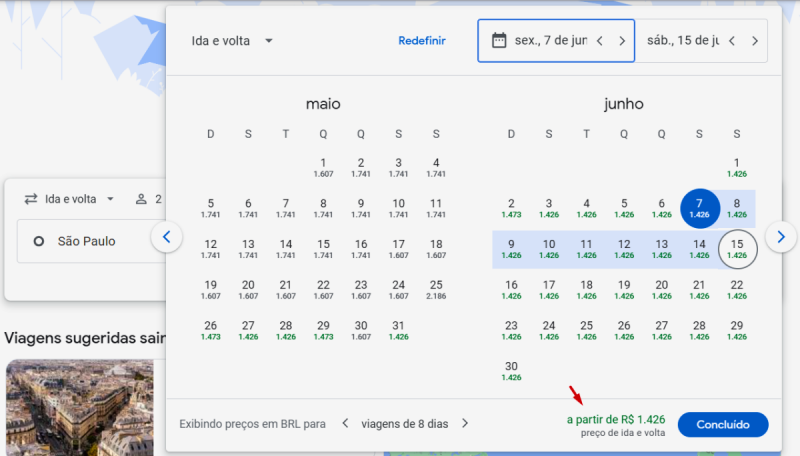Viewport: 800px width, 456px height.
Task: Click the 'a partir de R$ 1.426' price text
Action: (x=616, y=419)
